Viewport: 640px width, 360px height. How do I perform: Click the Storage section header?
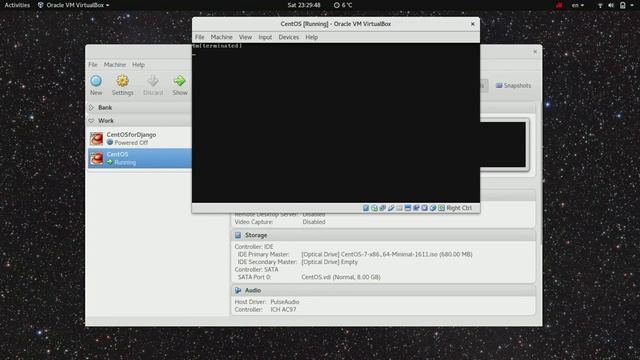383,235
